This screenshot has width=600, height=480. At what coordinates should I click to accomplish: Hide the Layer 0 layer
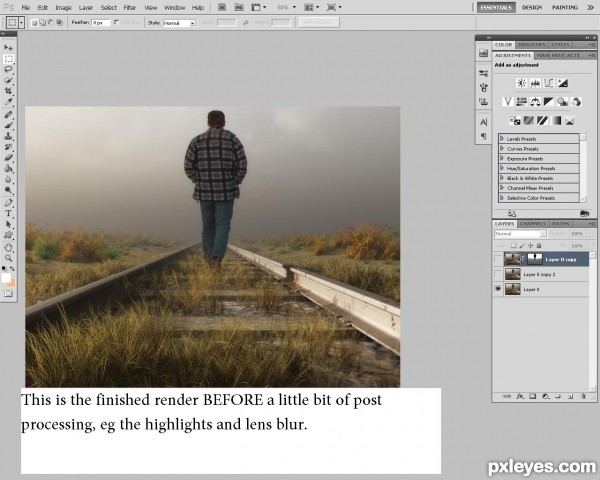(x=498, y=289)
